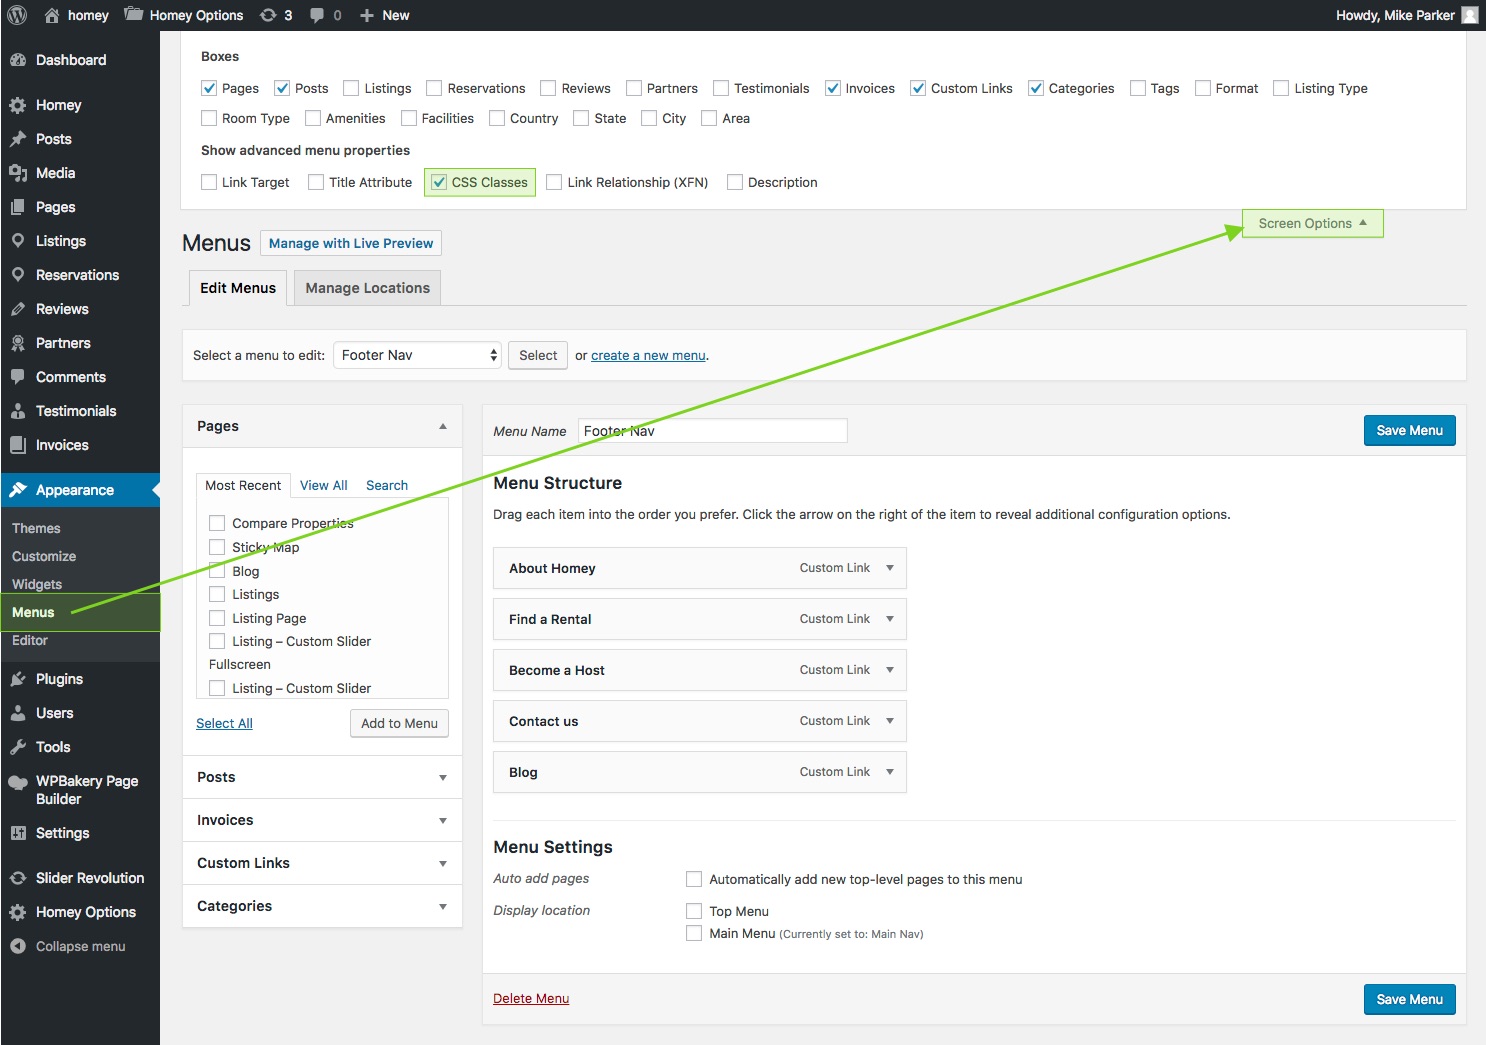Click the Comments bubble icon in sidebar
Image resolution: width=1486 pixels, height=1045 pixels.
coord(18,377)
